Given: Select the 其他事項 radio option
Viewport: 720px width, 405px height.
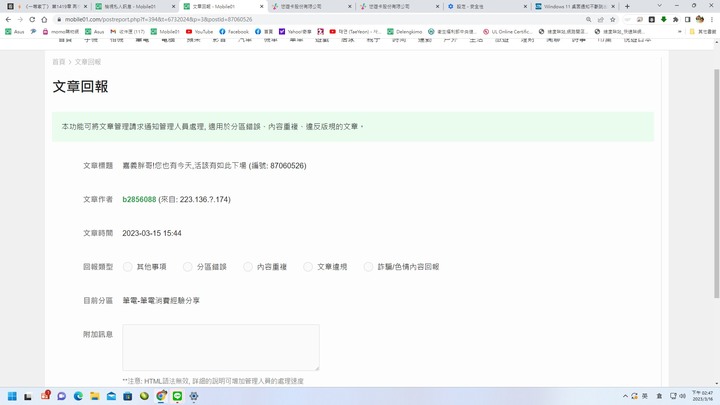Looking at the screenshot, I should [x=128, y=267].
